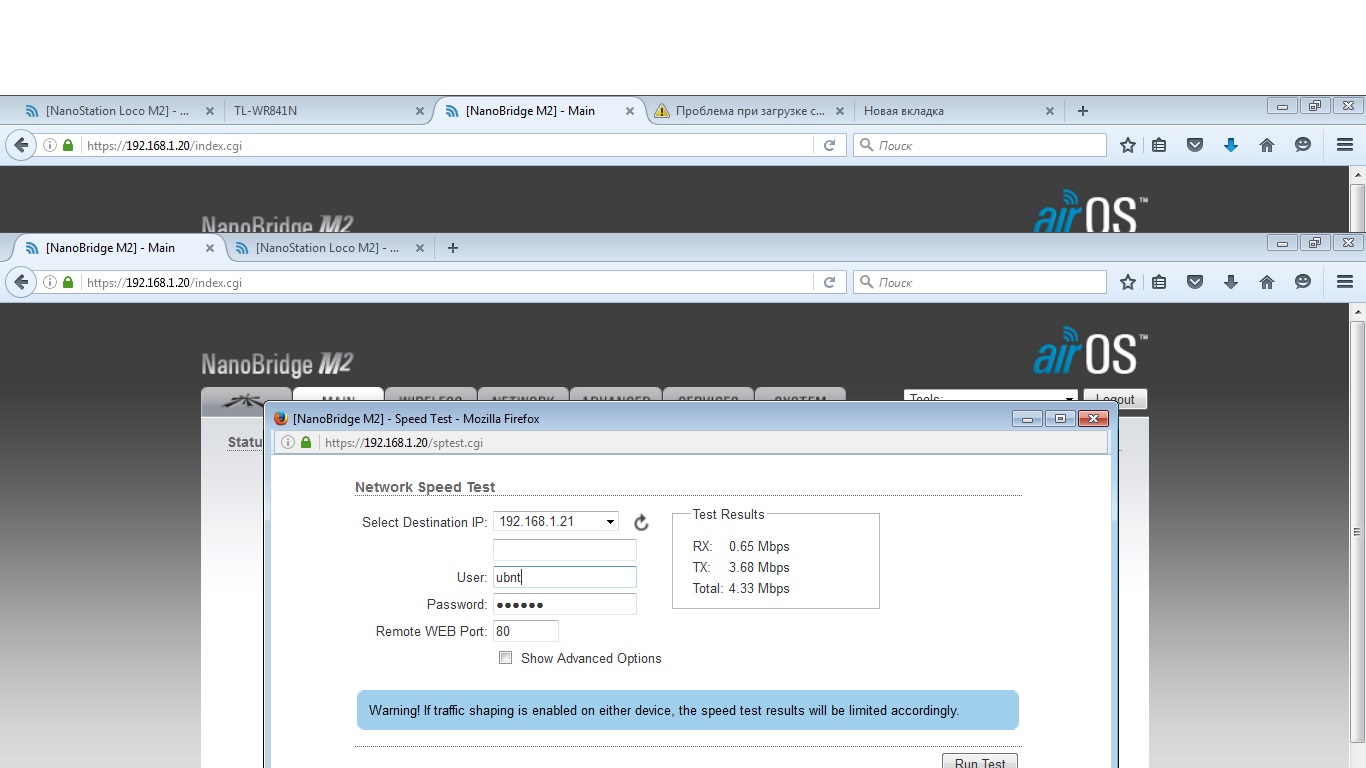
Task: Refresh destination IP list in Speed Test
Action: pos(642,522)
